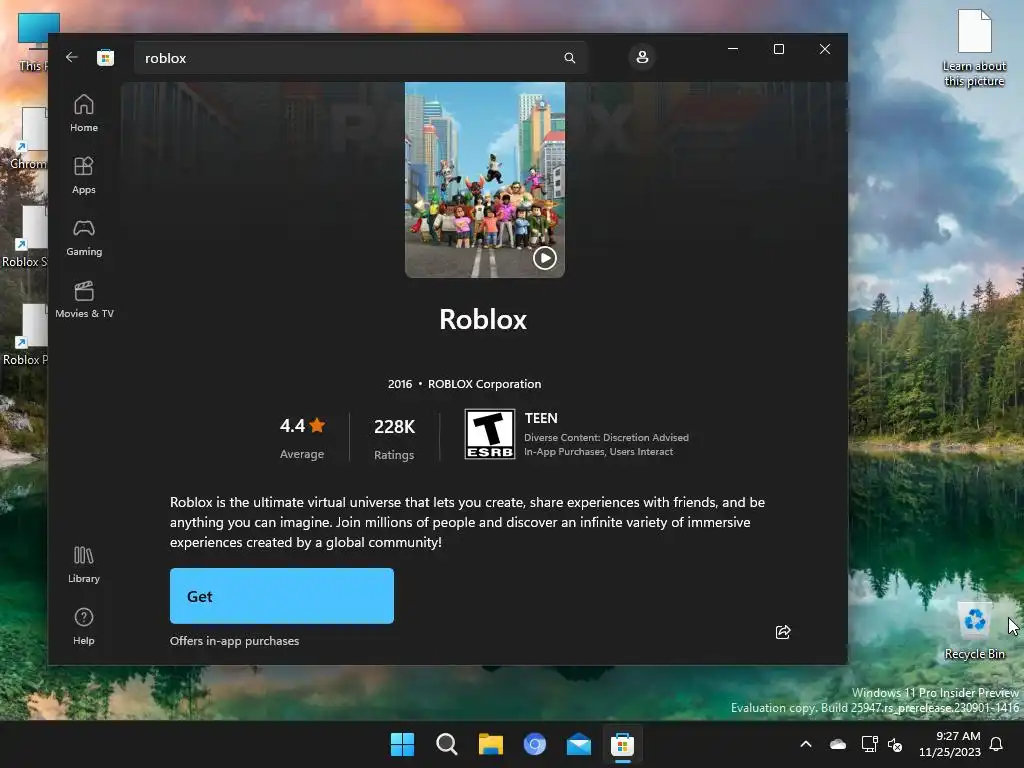The width and height of the screenshot is (1024, 768).
Task: Open taskbar Search
Action: (x=447, y=744)
